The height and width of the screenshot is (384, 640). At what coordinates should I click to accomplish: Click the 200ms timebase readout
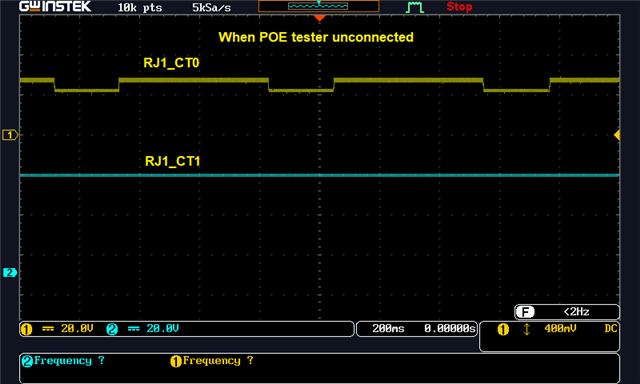click(x=388, y=329)
